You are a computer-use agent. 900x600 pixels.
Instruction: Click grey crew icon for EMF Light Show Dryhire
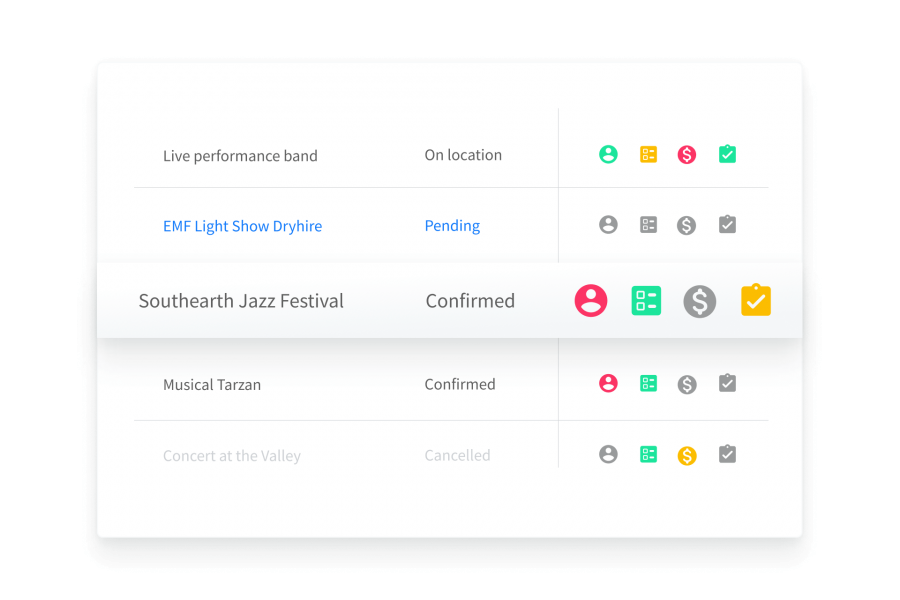click(x=608, y=225)
